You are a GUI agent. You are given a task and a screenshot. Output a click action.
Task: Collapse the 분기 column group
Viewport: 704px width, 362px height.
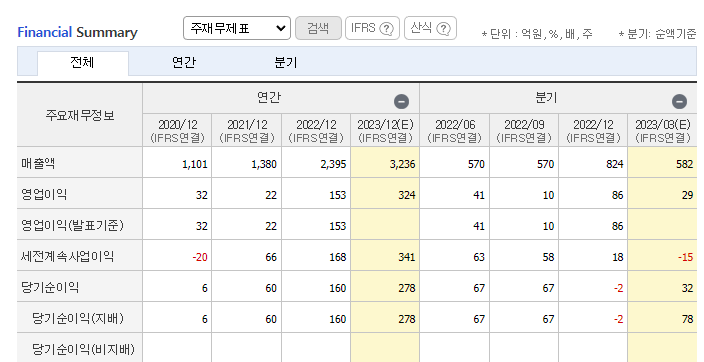[679, 102]
